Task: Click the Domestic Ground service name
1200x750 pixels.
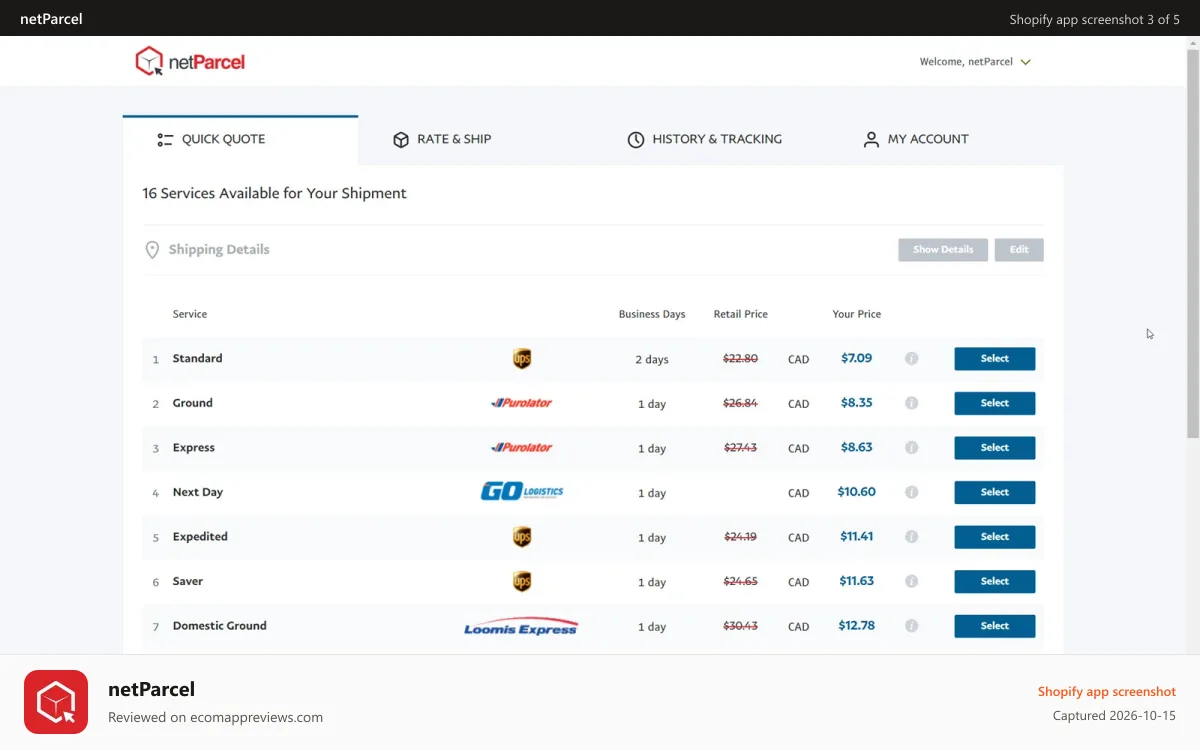Action: (220, 626)
